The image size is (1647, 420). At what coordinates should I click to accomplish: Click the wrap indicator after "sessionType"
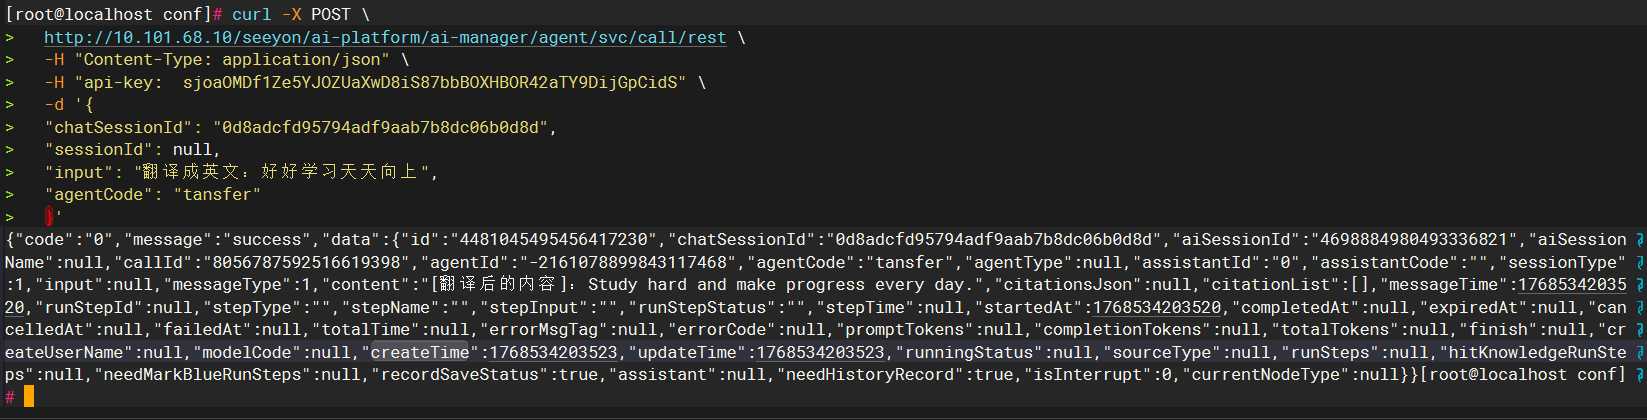[1639, 263]
